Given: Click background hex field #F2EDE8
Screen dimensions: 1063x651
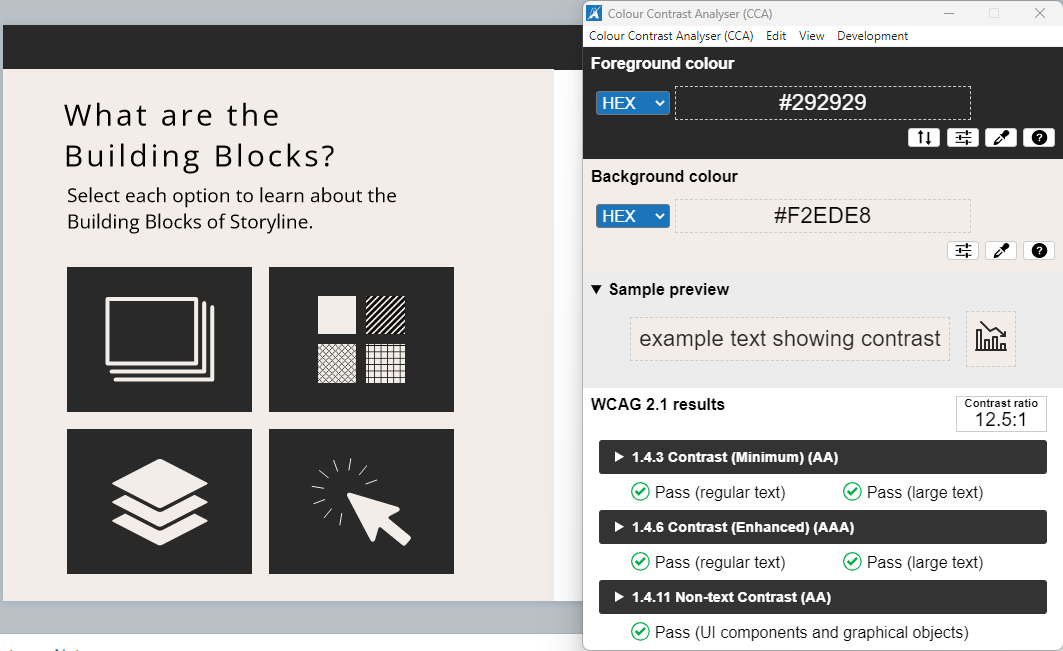Looking at the screenshot, I should tap(823, 216).
